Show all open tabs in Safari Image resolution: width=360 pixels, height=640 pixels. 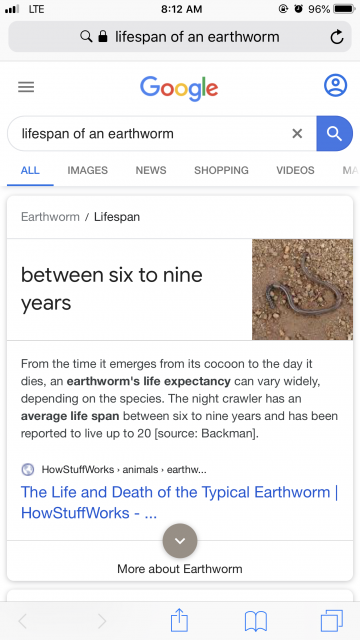click(332, 621)
